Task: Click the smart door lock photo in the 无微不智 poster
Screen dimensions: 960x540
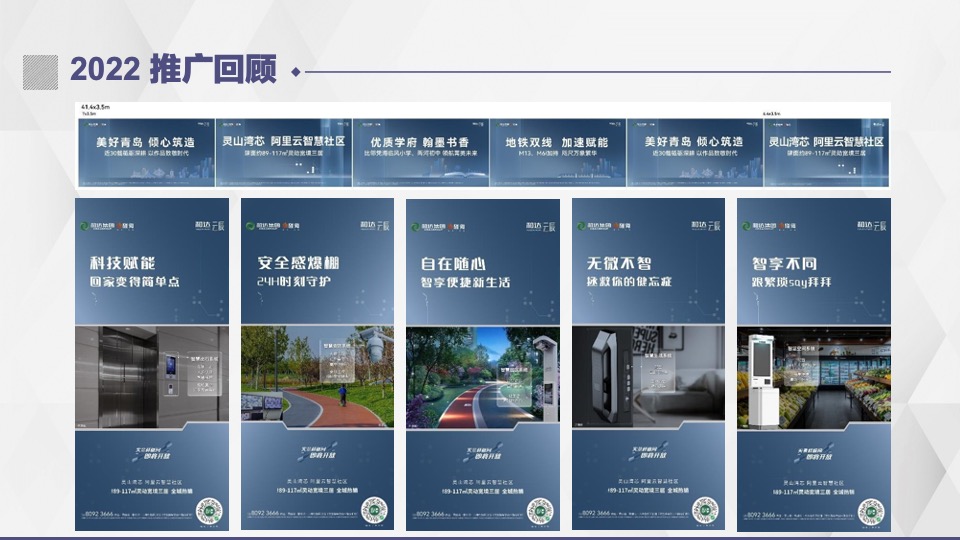Action: (x=648, y=377)
